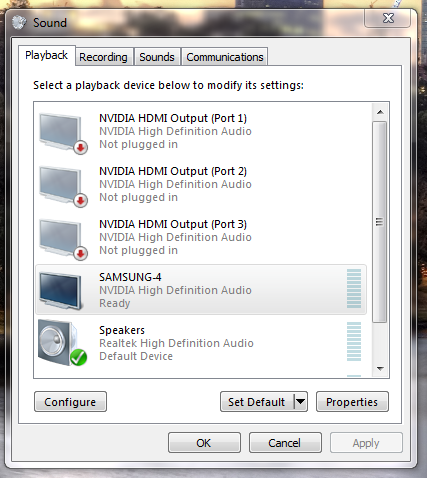This screenshot has height=478, width=427.
Task: Click the NVIDIA HDMI Output Port 2 monitor icon
Action: click(63, 186)
